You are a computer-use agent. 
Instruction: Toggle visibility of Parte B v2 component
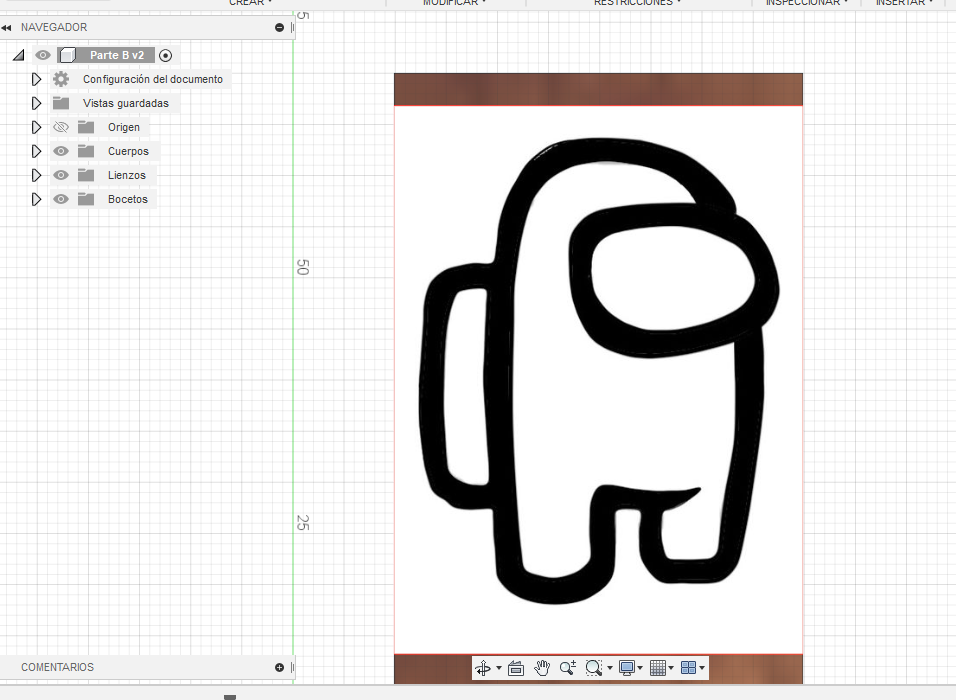(43, 55)
